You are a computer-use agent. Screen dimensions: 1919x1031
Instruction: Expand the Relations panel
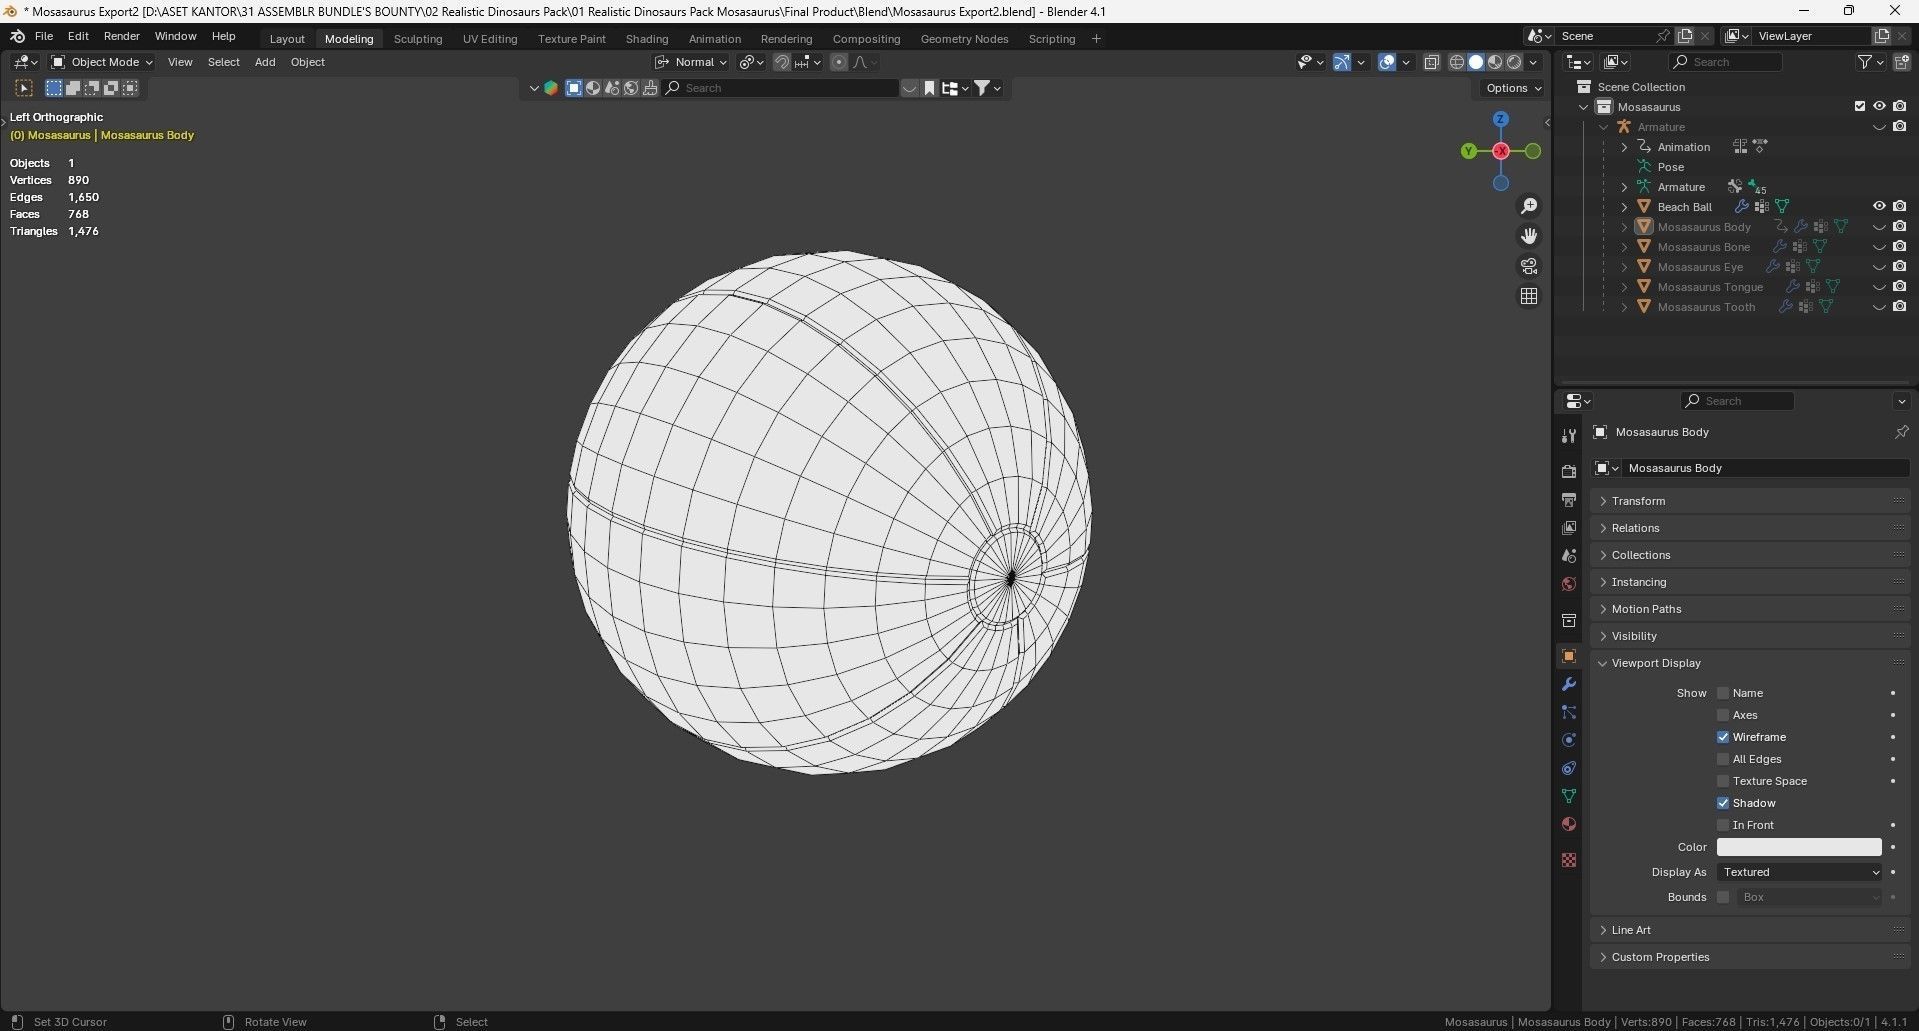(x=1749, y=528)
